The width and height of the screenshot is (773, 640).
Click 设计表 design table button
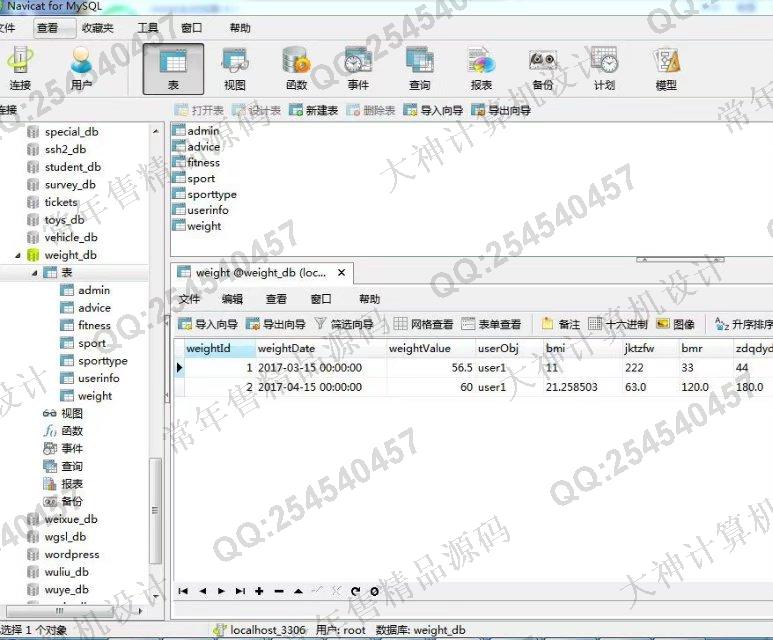point(256,110)
